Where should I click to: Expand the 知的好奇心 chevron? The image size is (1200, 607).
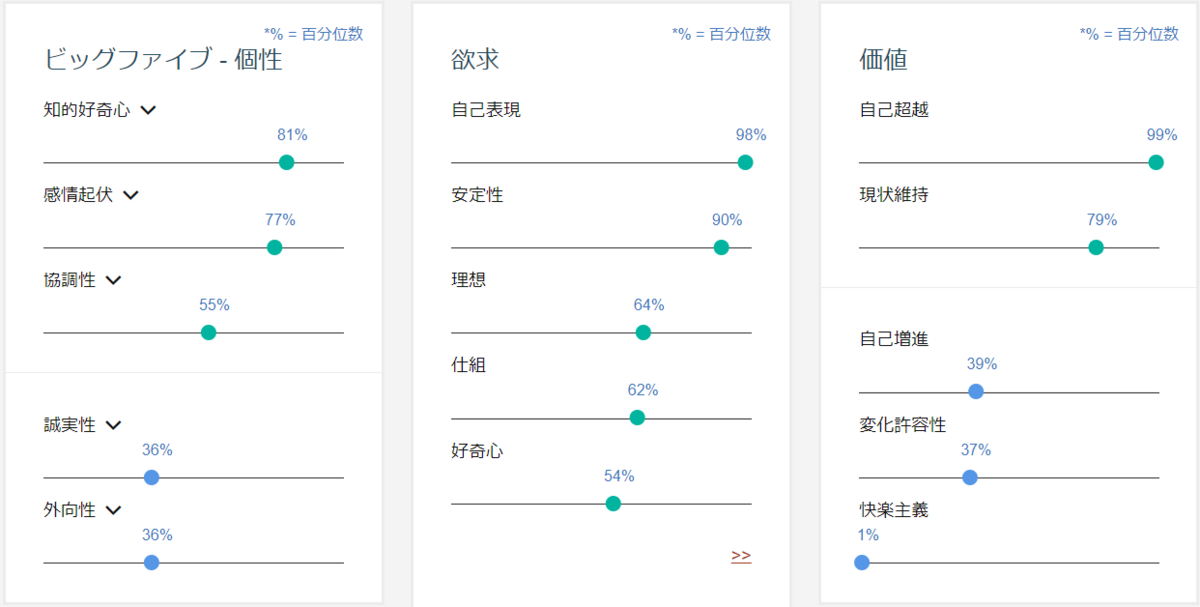[148, 110]
